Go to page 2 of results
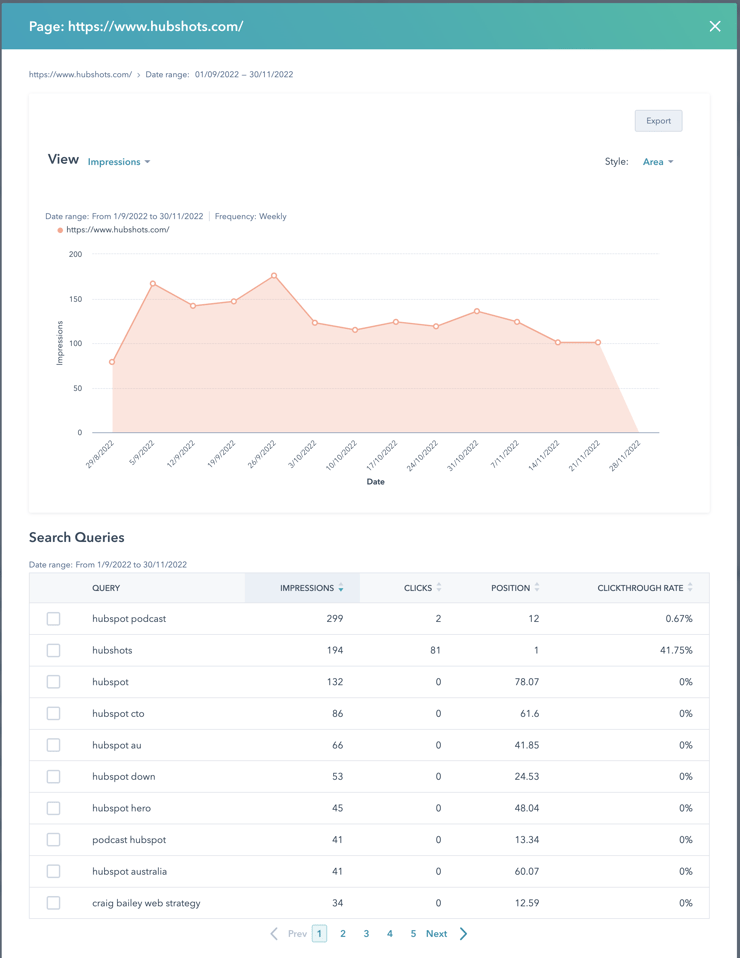Image resolution: width=740 pixels, height=958 pixels. click(x=343, y=934)
